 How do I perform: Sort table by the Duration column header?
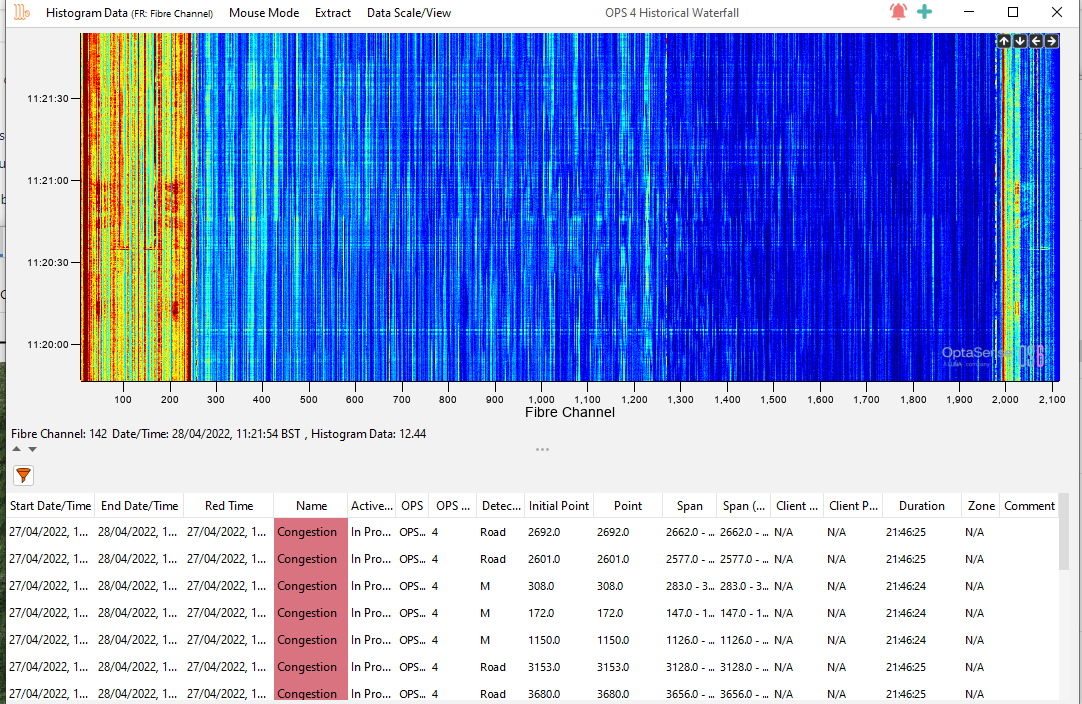click(921, 506)
